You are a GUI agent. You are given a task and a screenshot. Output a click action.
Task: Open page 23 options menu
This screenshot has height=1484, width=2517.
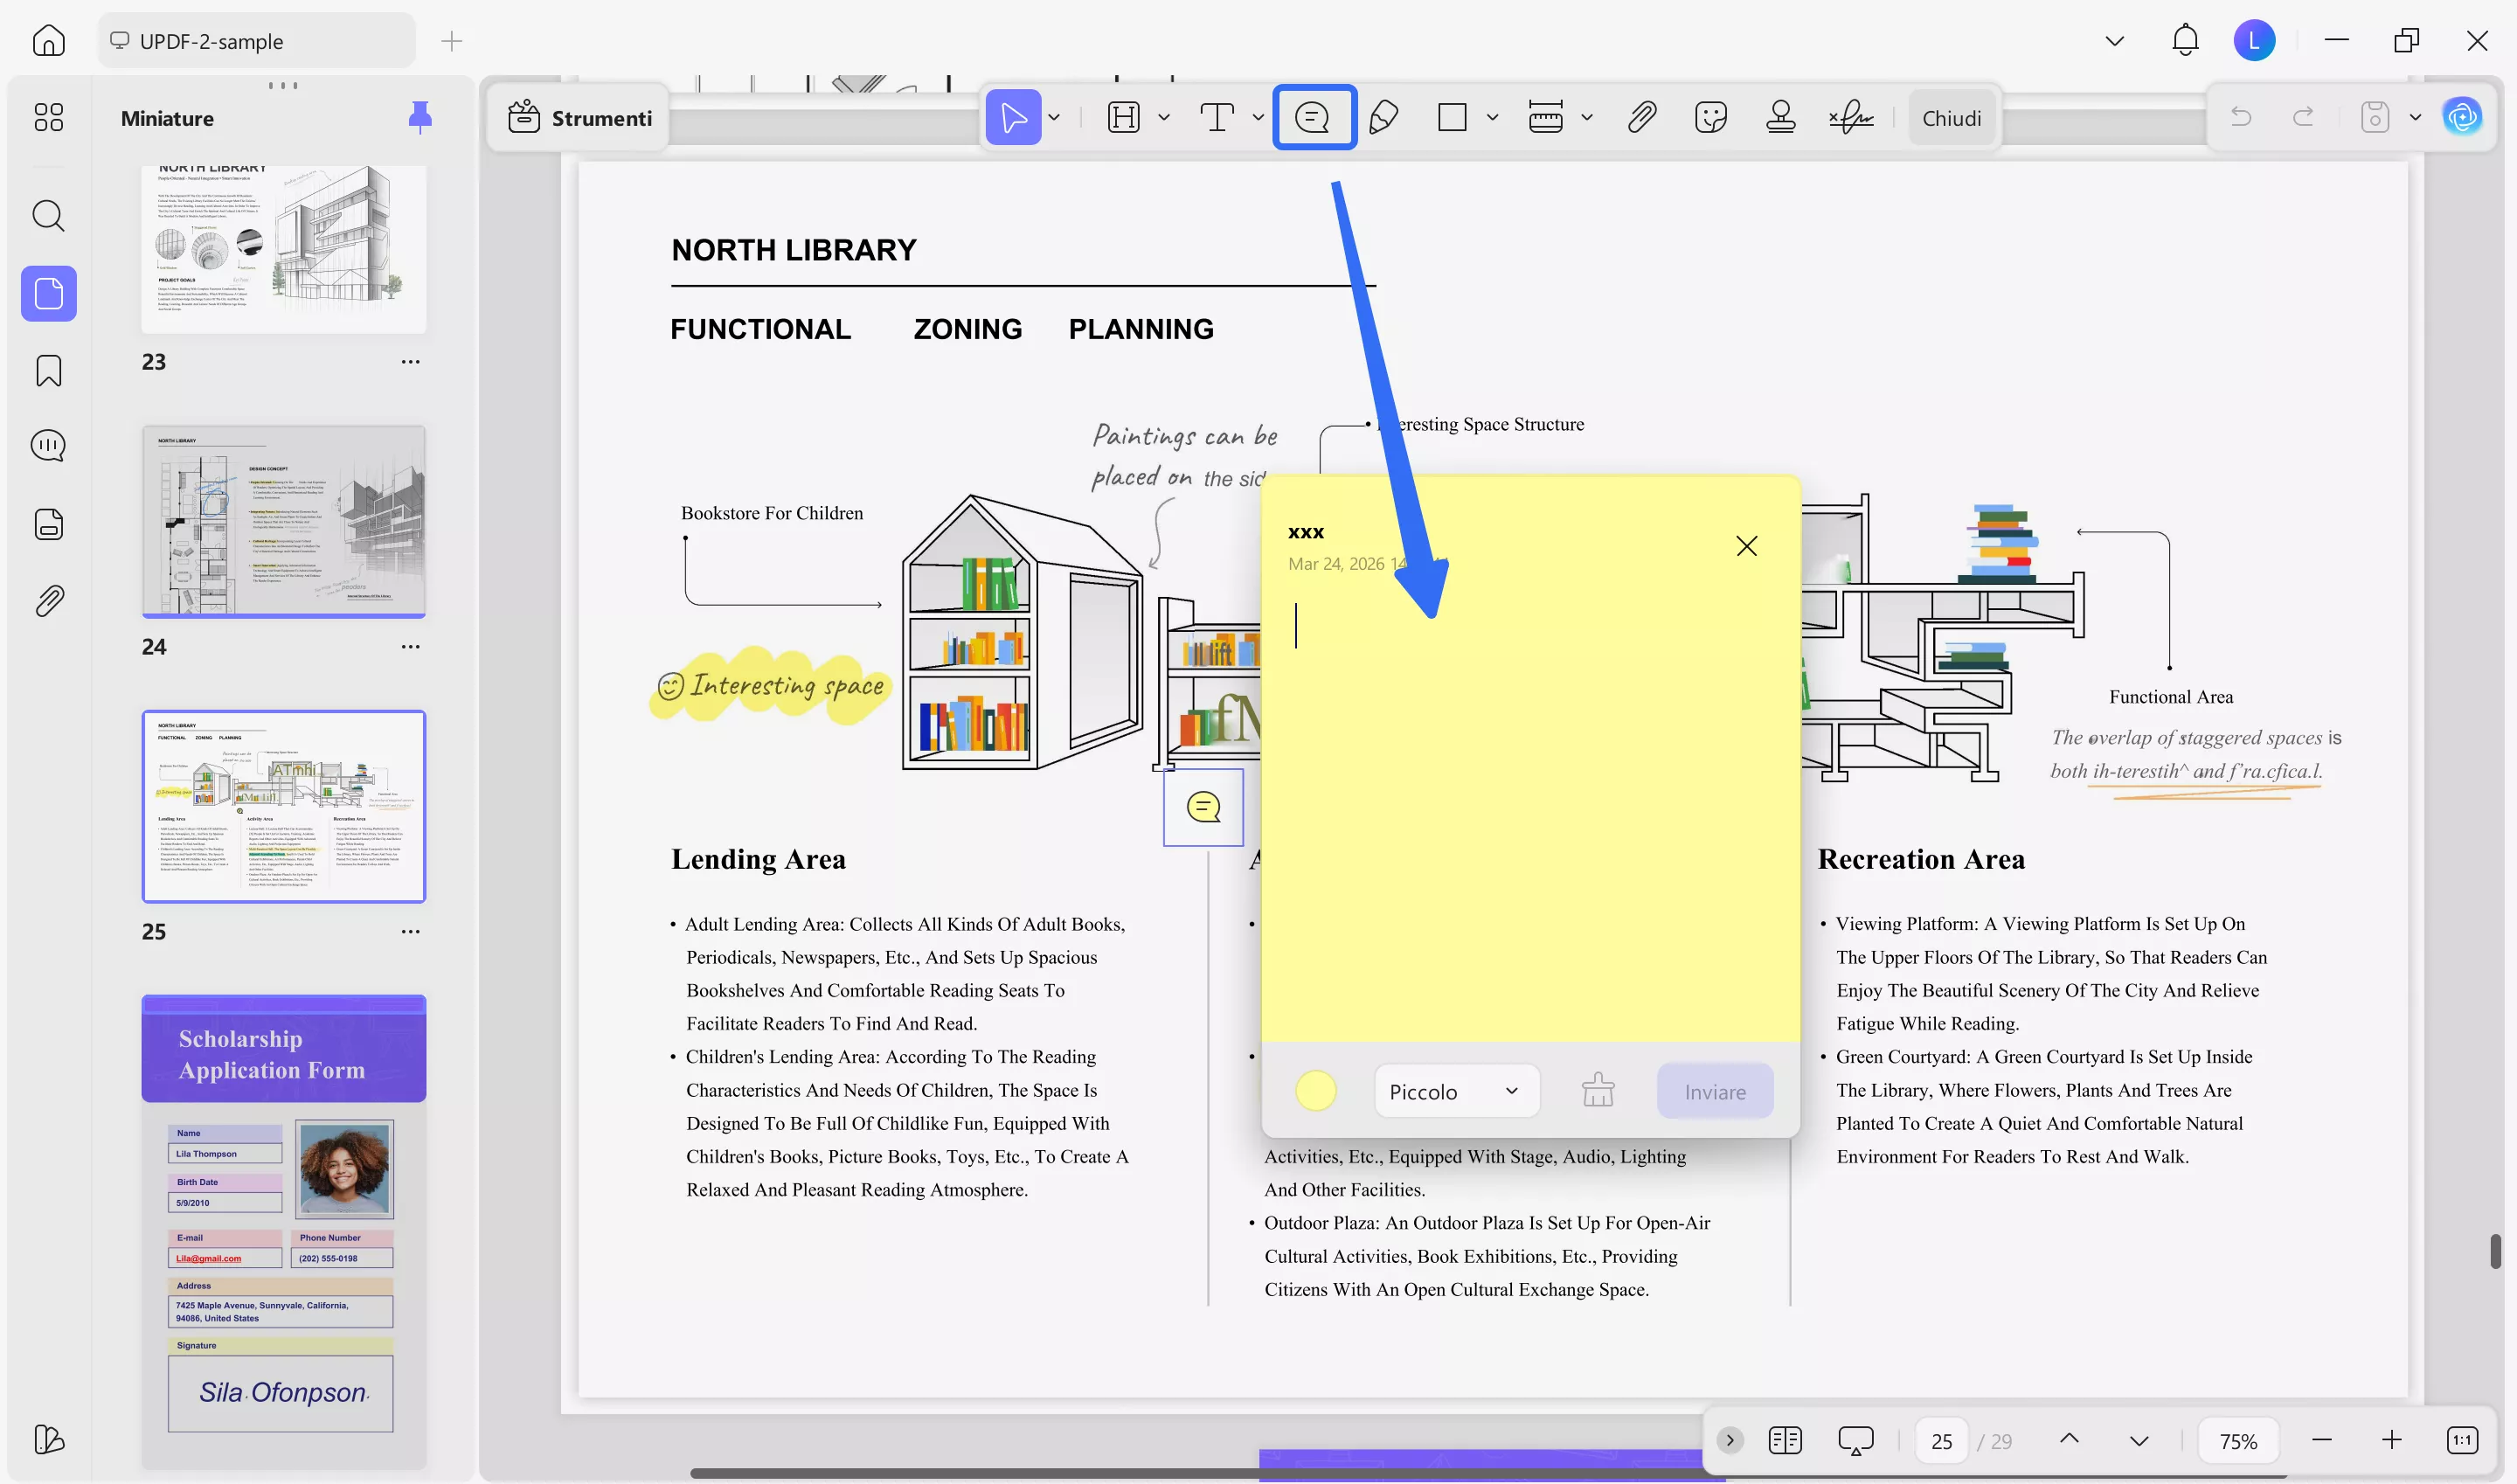(x=410, y=362)
